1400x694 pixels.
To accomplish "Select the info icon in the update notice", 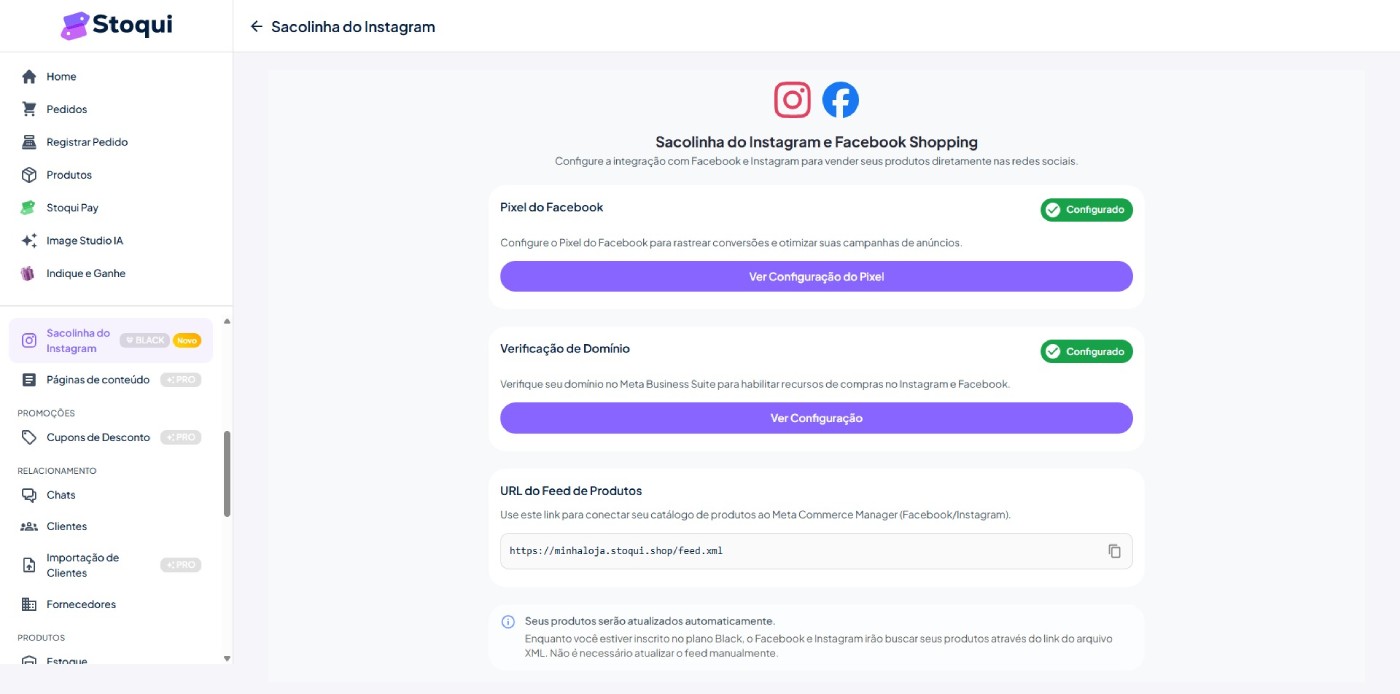I will point(508,621).
